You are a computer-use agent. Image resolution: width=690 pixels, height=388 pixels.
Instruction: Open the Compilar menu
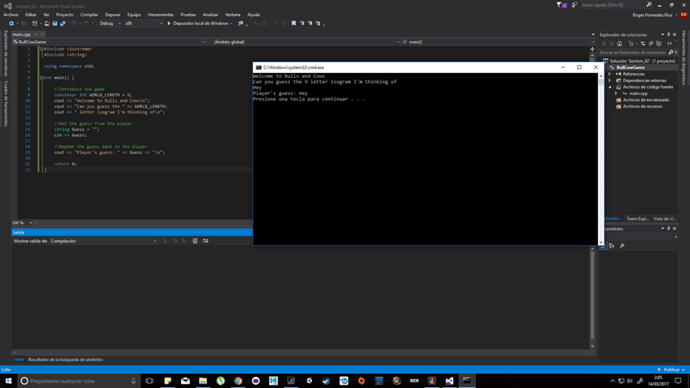pyautogui.click(x=89, y=15)
